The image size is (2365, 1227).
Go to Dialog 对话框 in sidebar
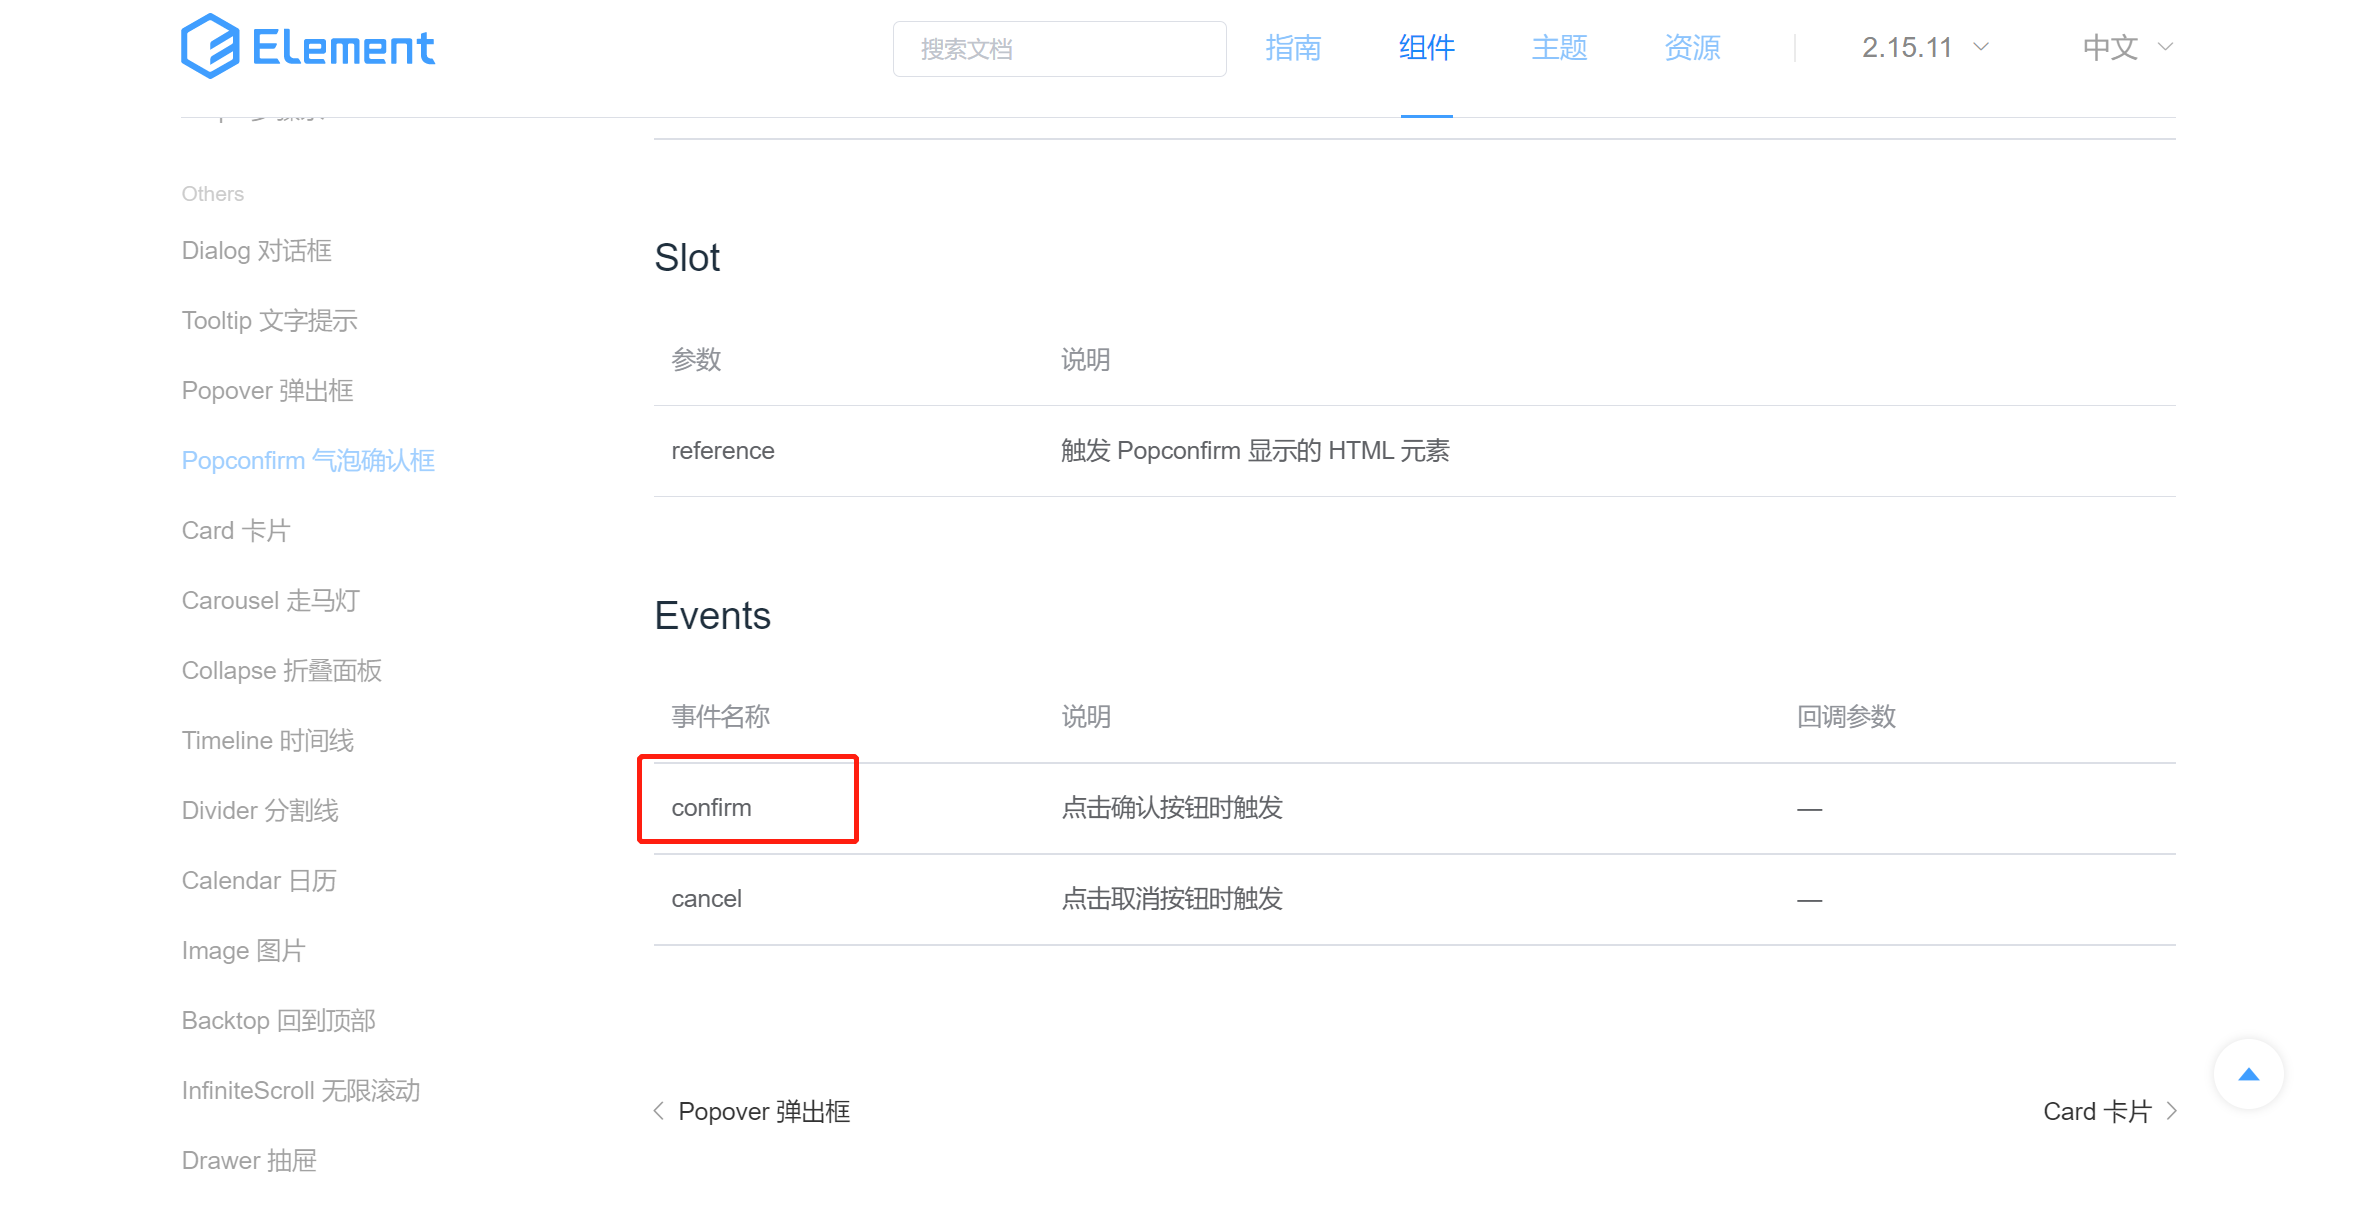pos(256,251)
